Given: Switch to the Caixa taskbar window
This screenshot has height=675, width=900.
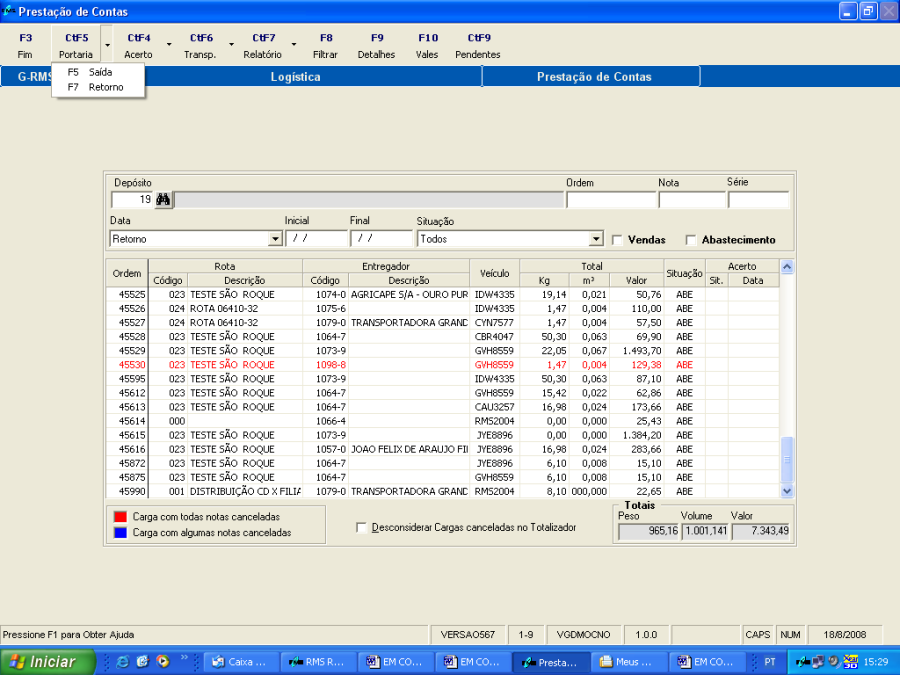Looking at the screenshot, I should [x=241, y=662].
